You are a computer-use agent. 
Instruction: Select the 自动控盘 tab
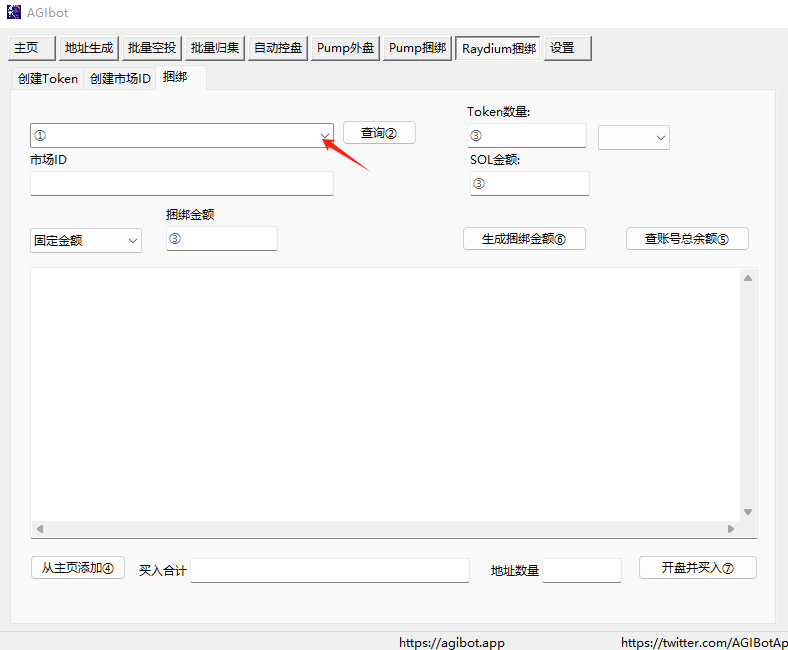[x=278, y=48]
